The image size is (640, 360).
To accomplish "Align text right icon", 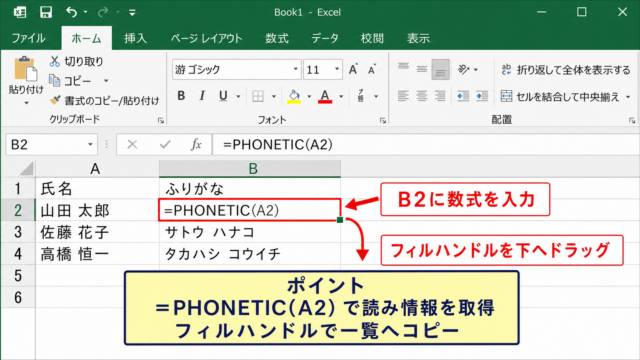I will coord(440,96).
